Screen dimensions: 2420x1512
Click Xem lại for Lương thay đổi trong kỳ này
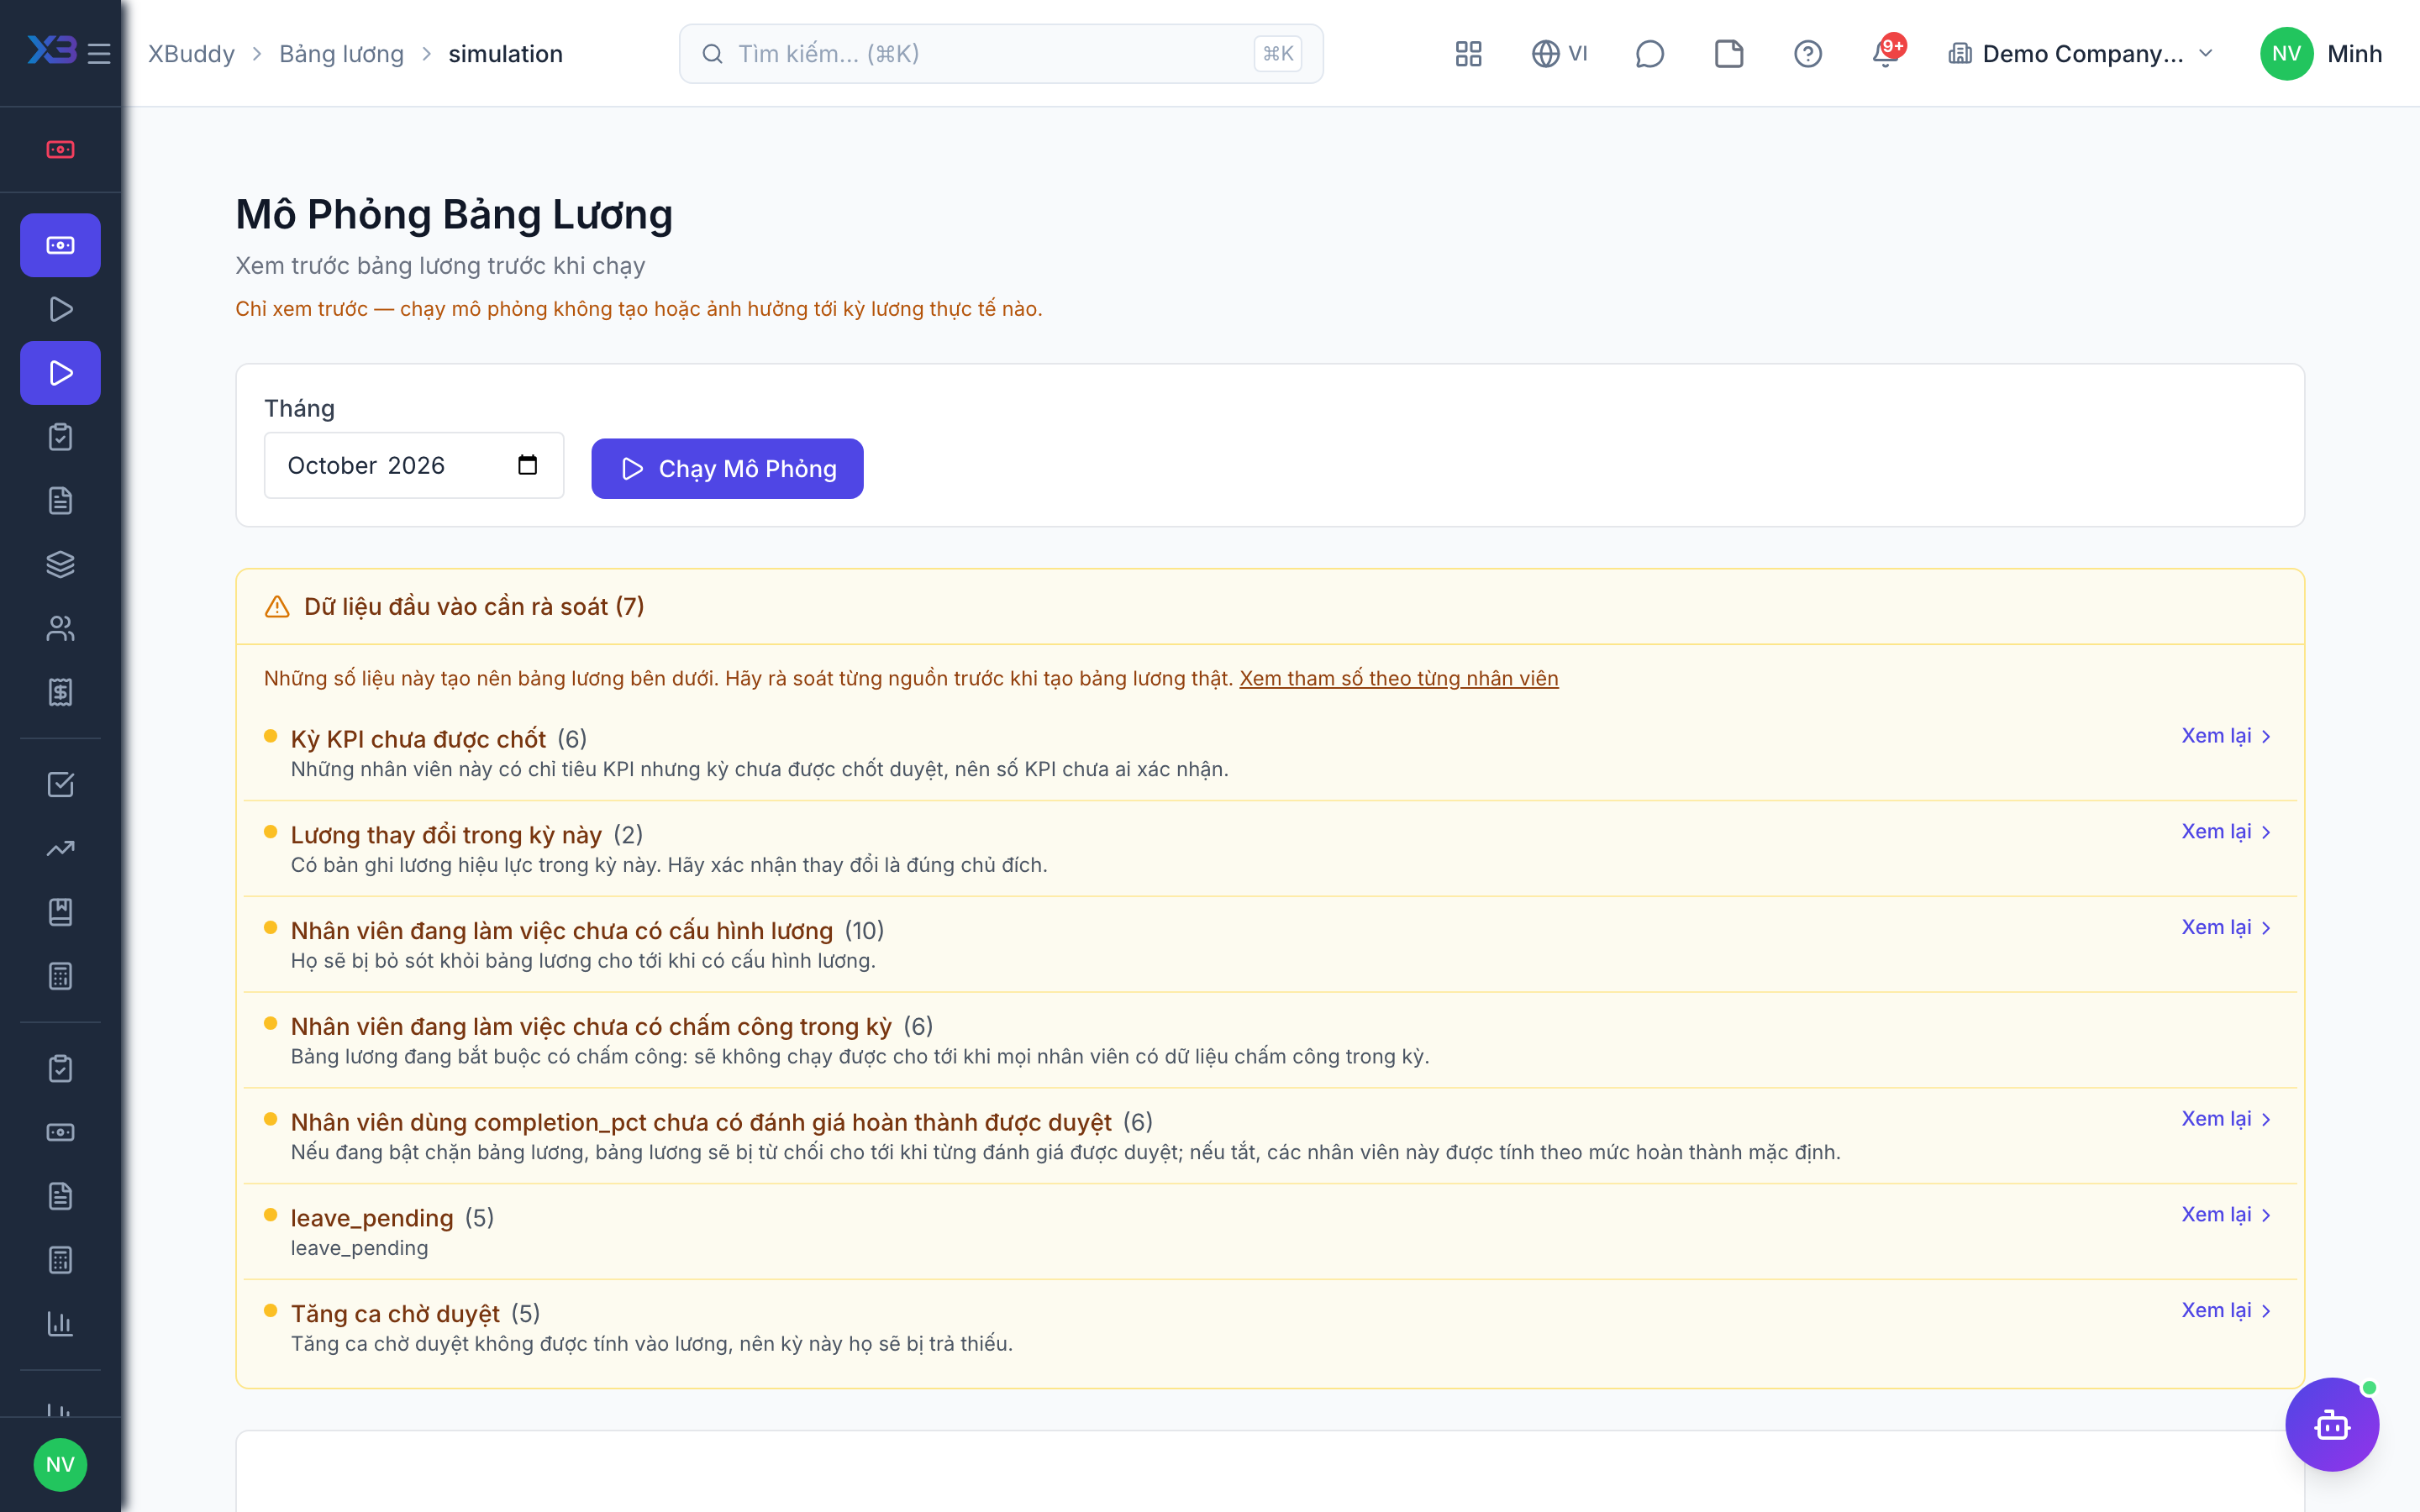click(x=2226, y=832)
